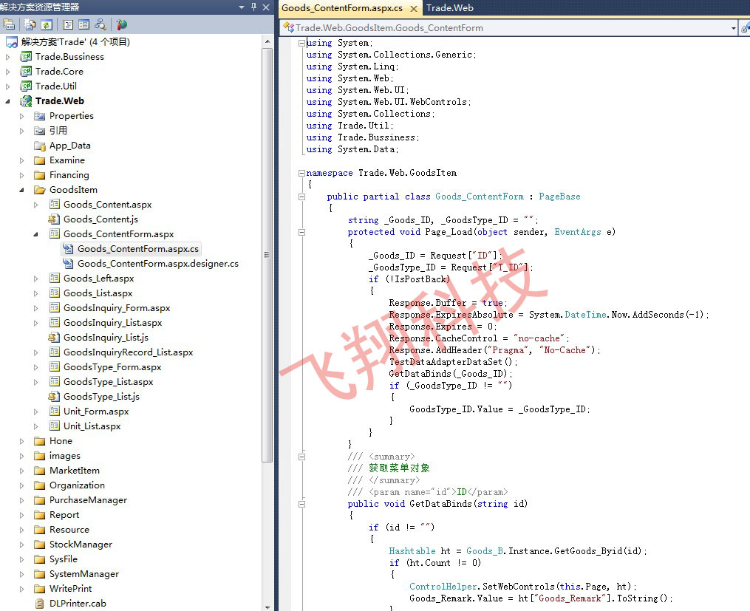The height and width of the screenshot is (611, 750).
Task: Toggle the auto-hide pin of Solution Explorer
Action: point(254,7)
